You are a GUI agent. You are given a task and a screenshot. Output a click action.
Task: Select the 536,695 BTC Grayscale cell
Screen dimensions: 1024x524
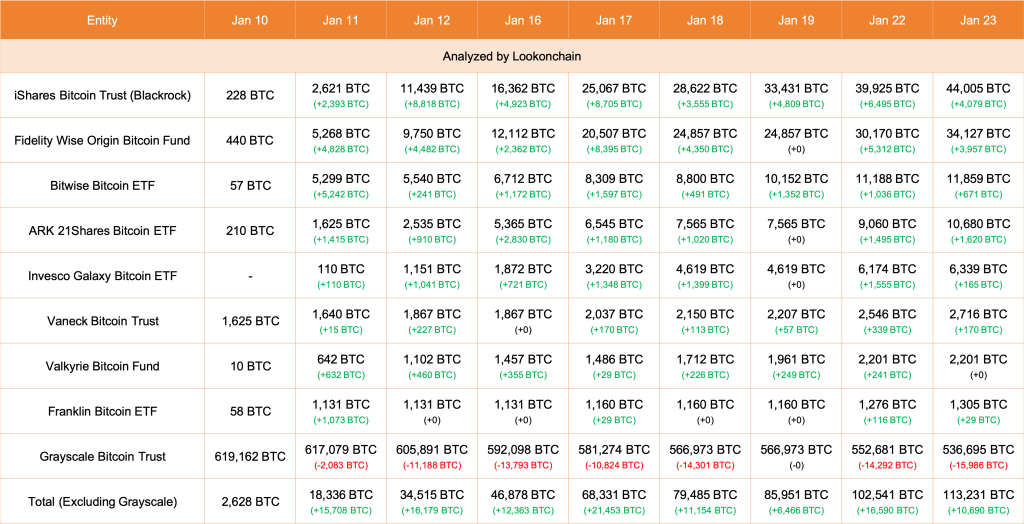pyautogui.click(x=977, y=449)
